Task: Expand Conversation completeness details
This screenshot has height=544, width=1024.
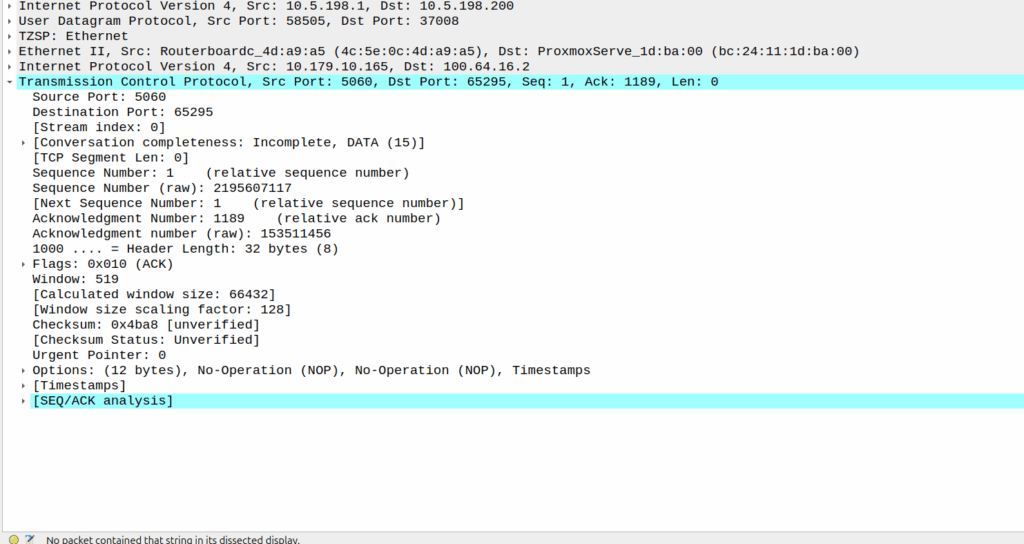Action: pyautogui.click(x=23, y=142)
